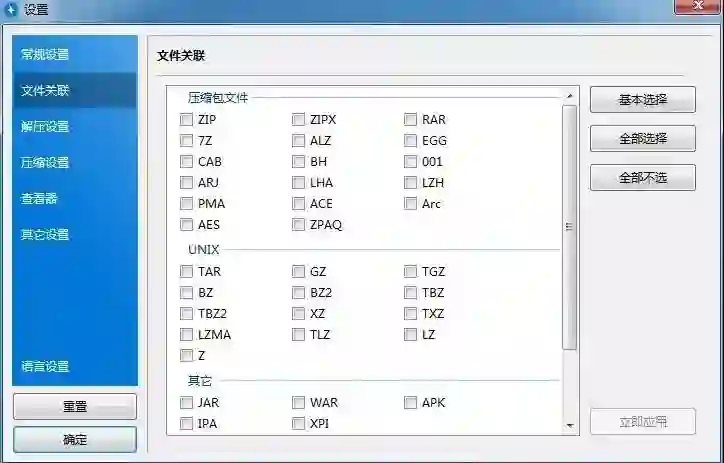724x463 pixels.
Task: Tick the TXZ checkbox
Action: point(410,313)
